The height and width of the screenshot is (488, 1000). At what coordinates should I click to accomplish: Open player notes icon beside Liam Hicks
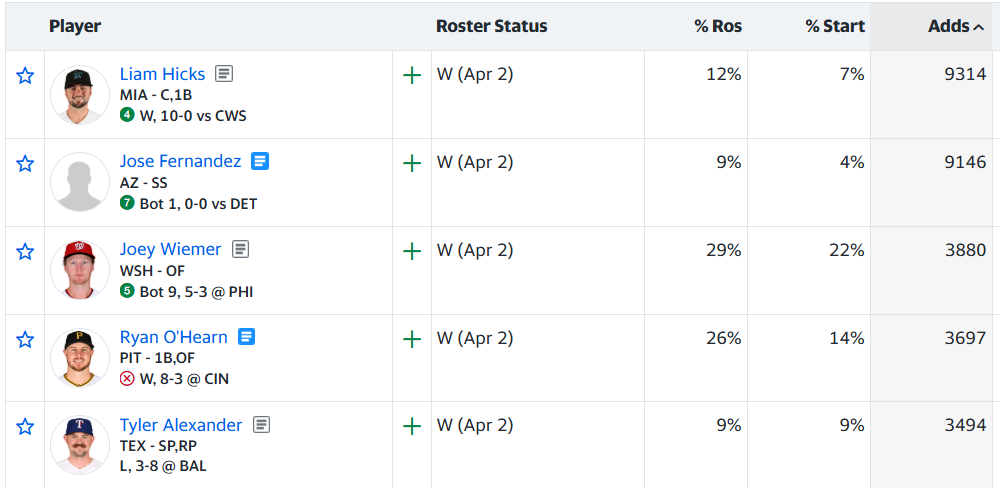coord(224,74)
